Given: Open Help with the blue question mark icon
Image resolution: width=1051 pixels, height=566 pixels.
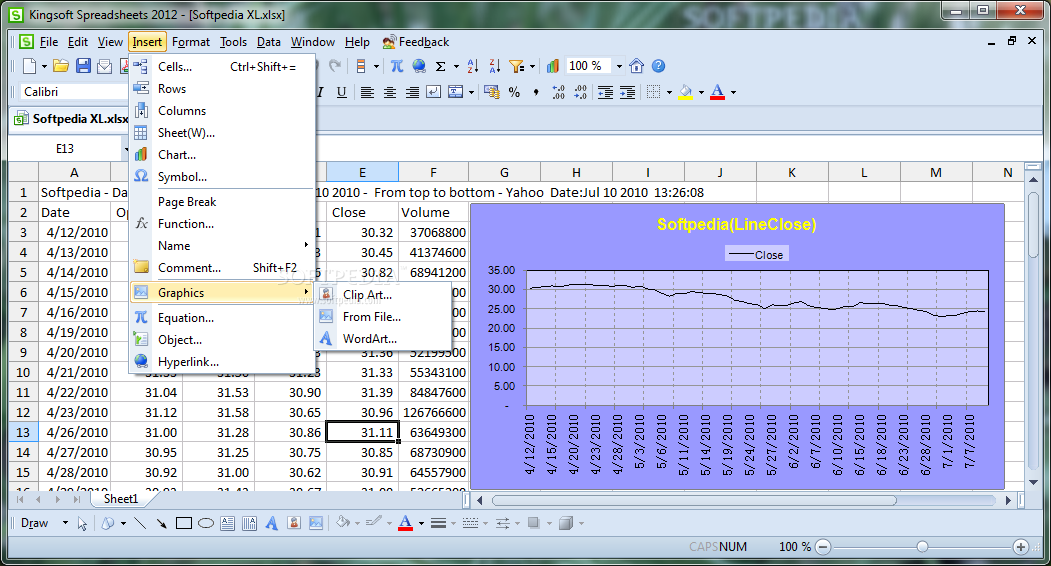Looking at the screenshot, I should coord(658,66).
